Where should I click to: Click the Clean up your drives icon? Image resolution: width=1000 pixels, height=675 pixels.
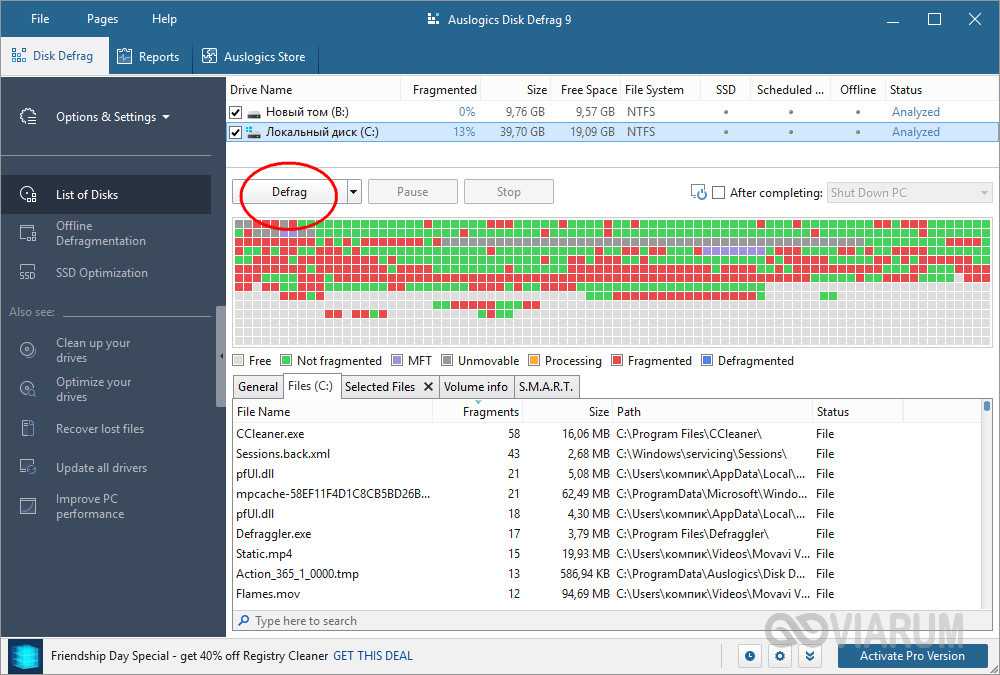click(28, 350)
